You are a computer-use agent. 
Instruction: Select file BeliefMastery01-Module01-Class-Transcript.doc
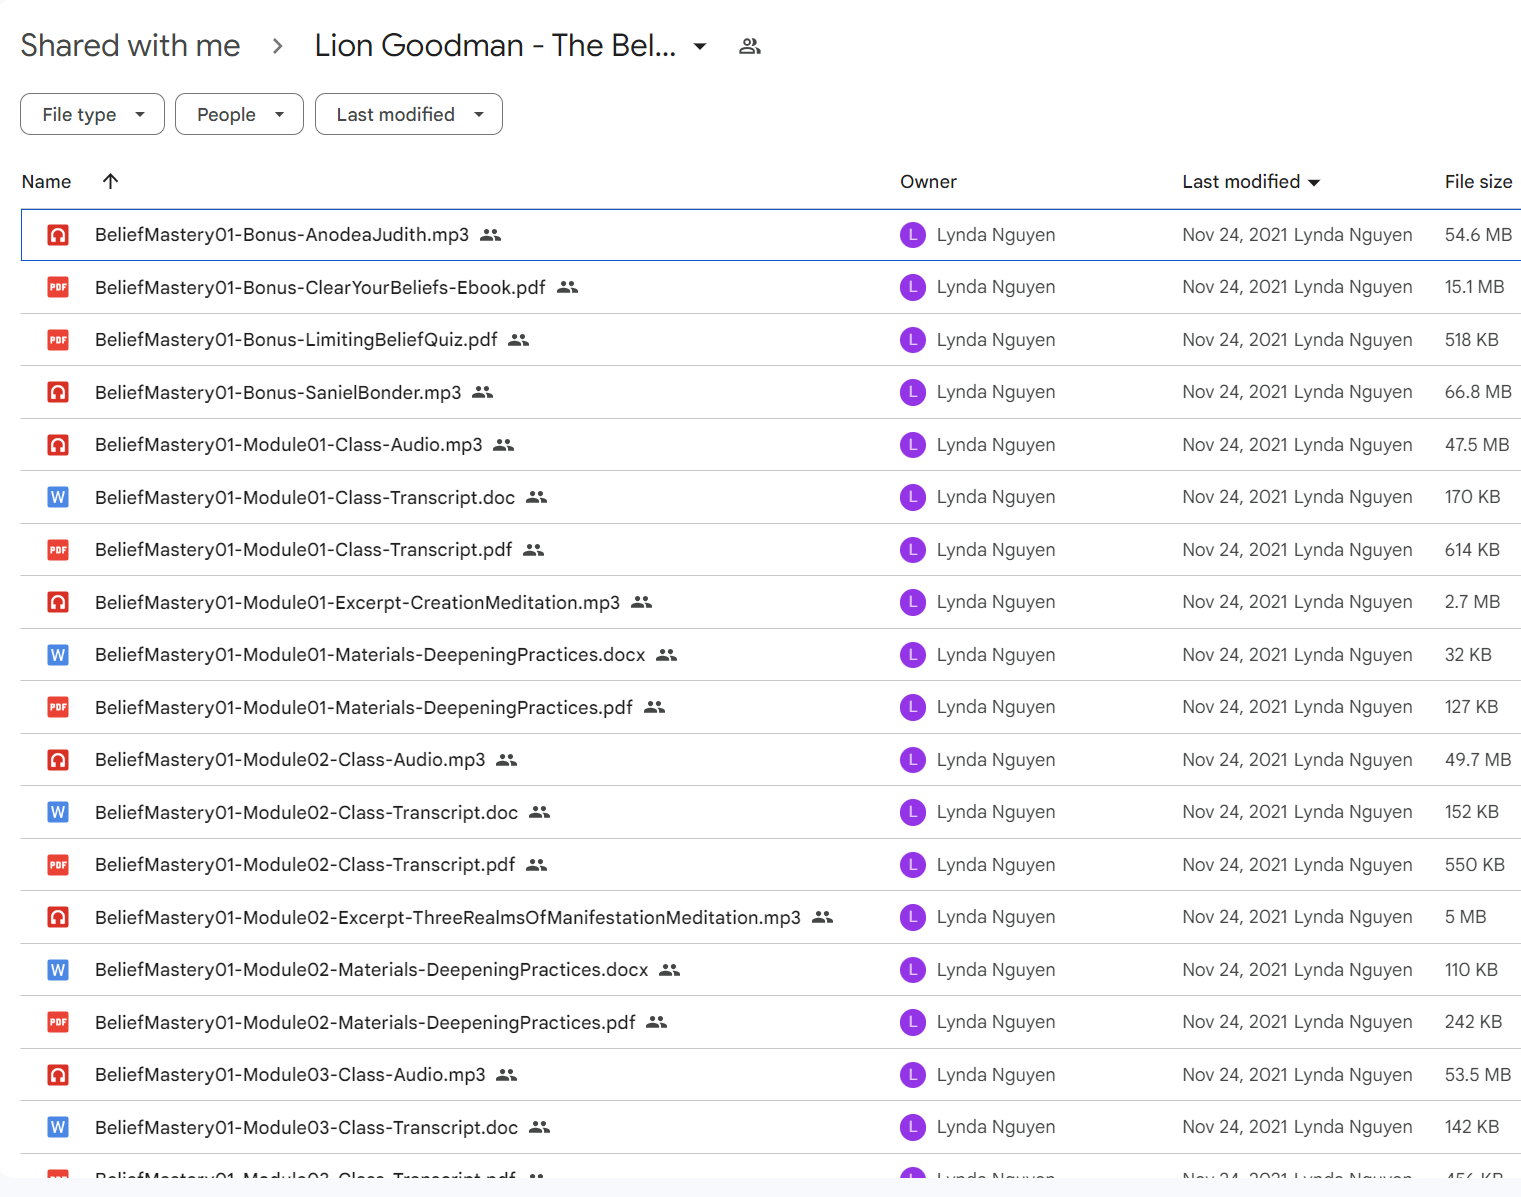coord(305,497)
